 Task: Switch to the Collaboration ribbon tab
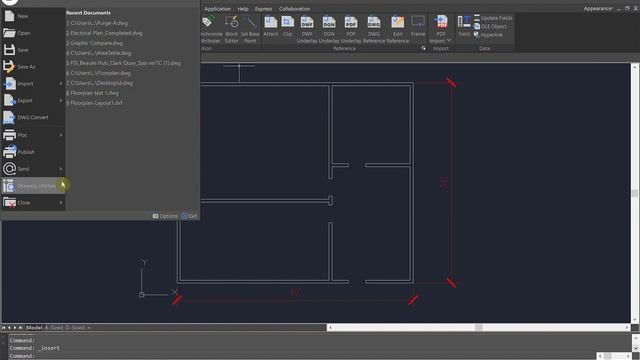[x=295, y=9]
